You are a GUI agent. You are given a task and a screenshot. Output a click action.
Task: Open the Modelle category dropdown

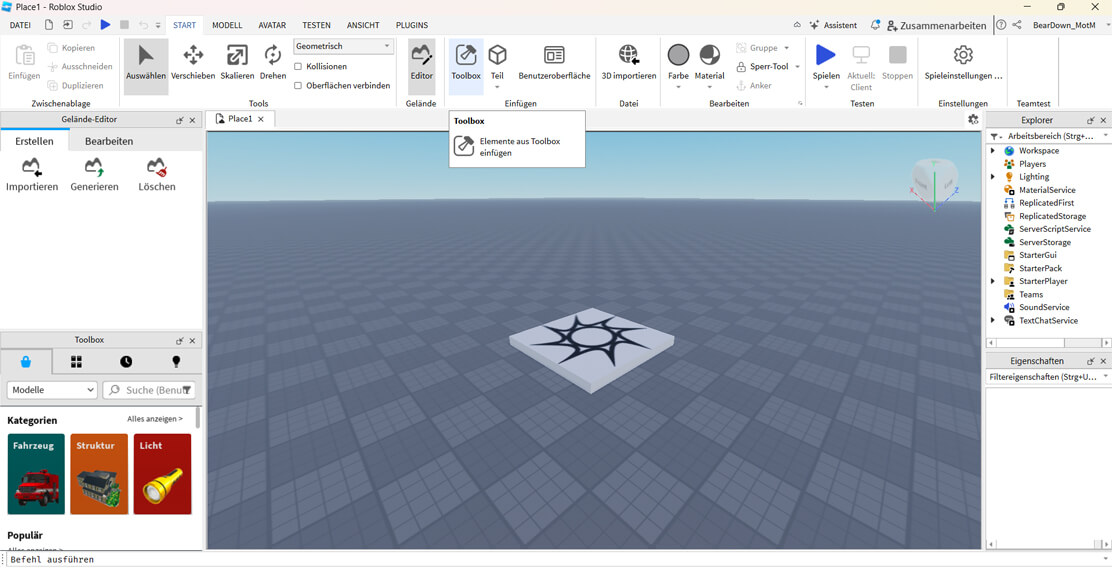[52, 390]
